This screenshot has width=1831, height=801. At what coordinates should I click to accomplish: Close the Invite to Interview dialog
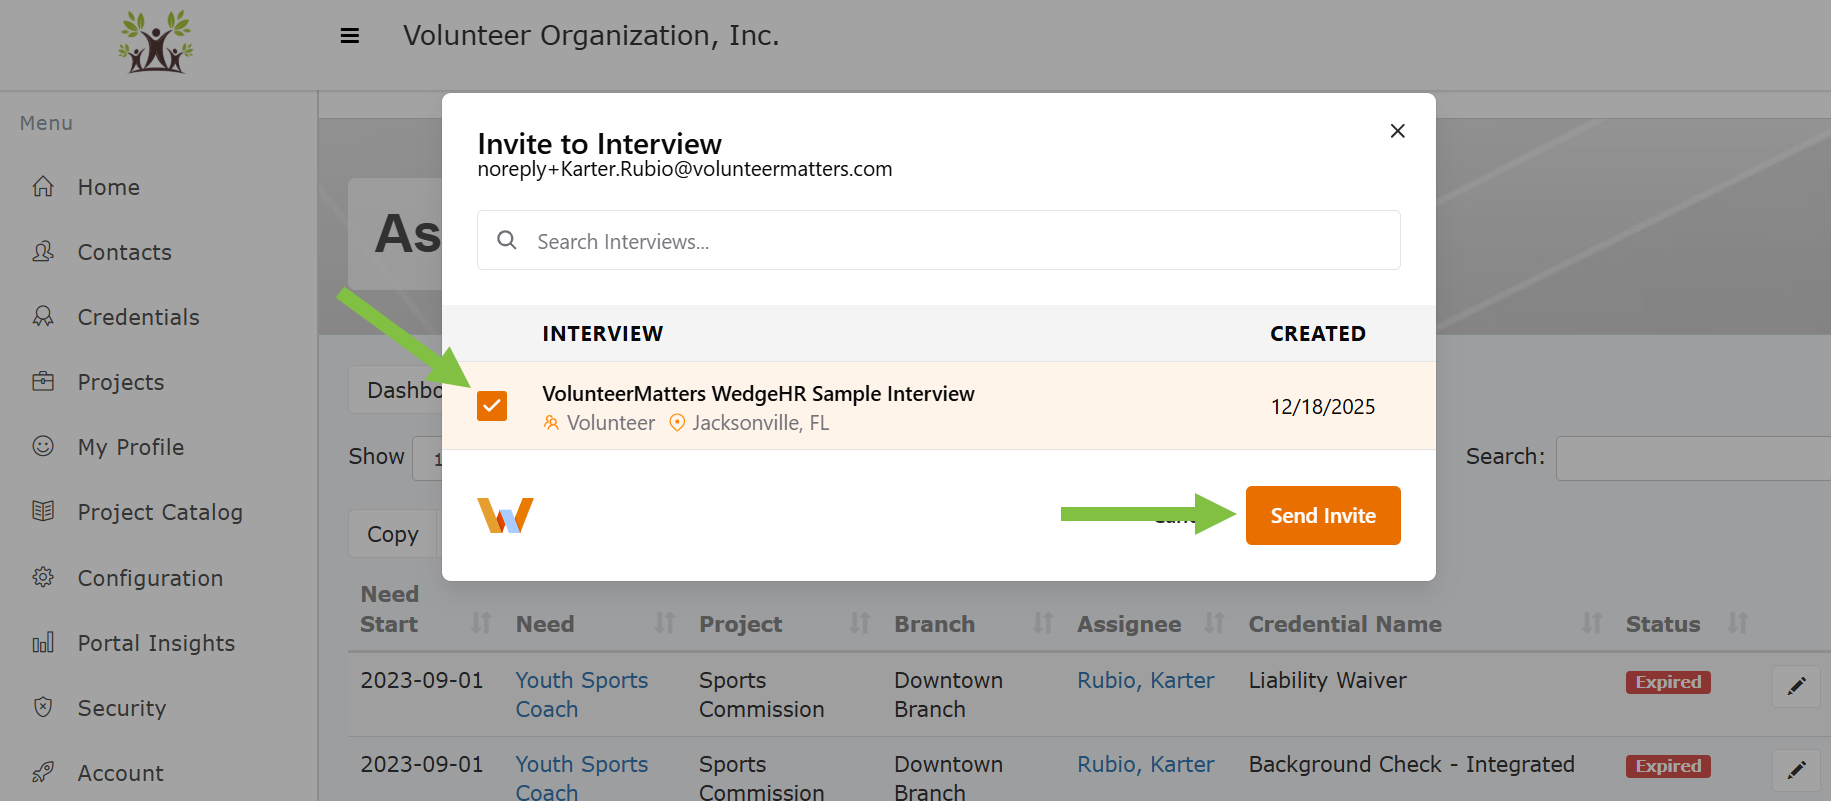tap(1398, 131)
